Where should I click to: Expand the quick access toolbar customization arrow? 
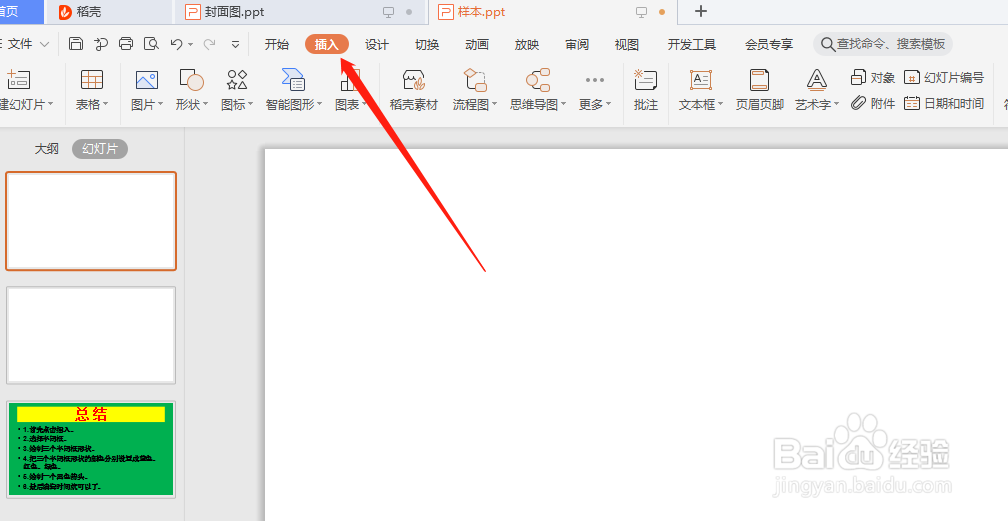pos(235,44)
